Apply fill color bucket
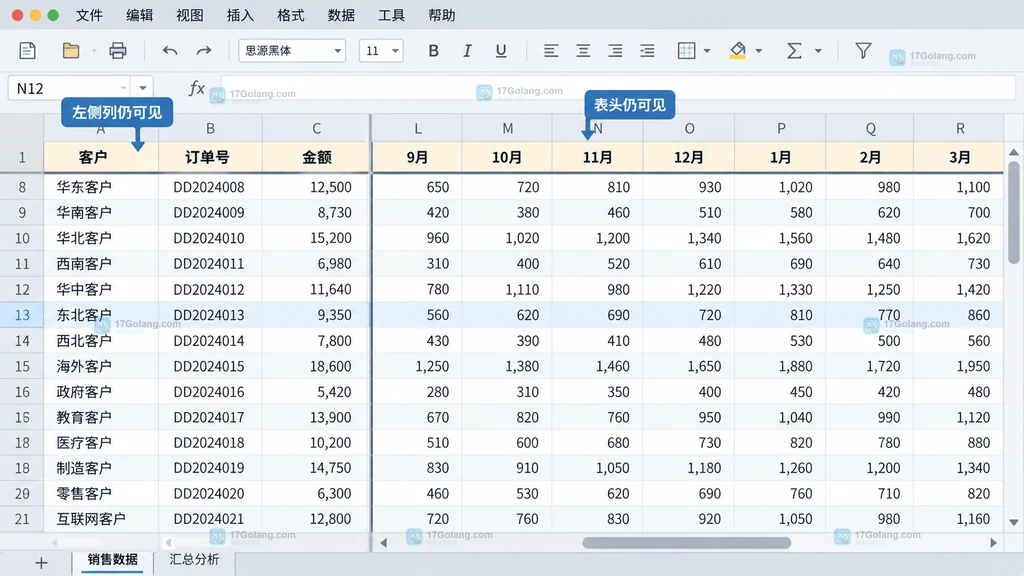 (738, 50)
